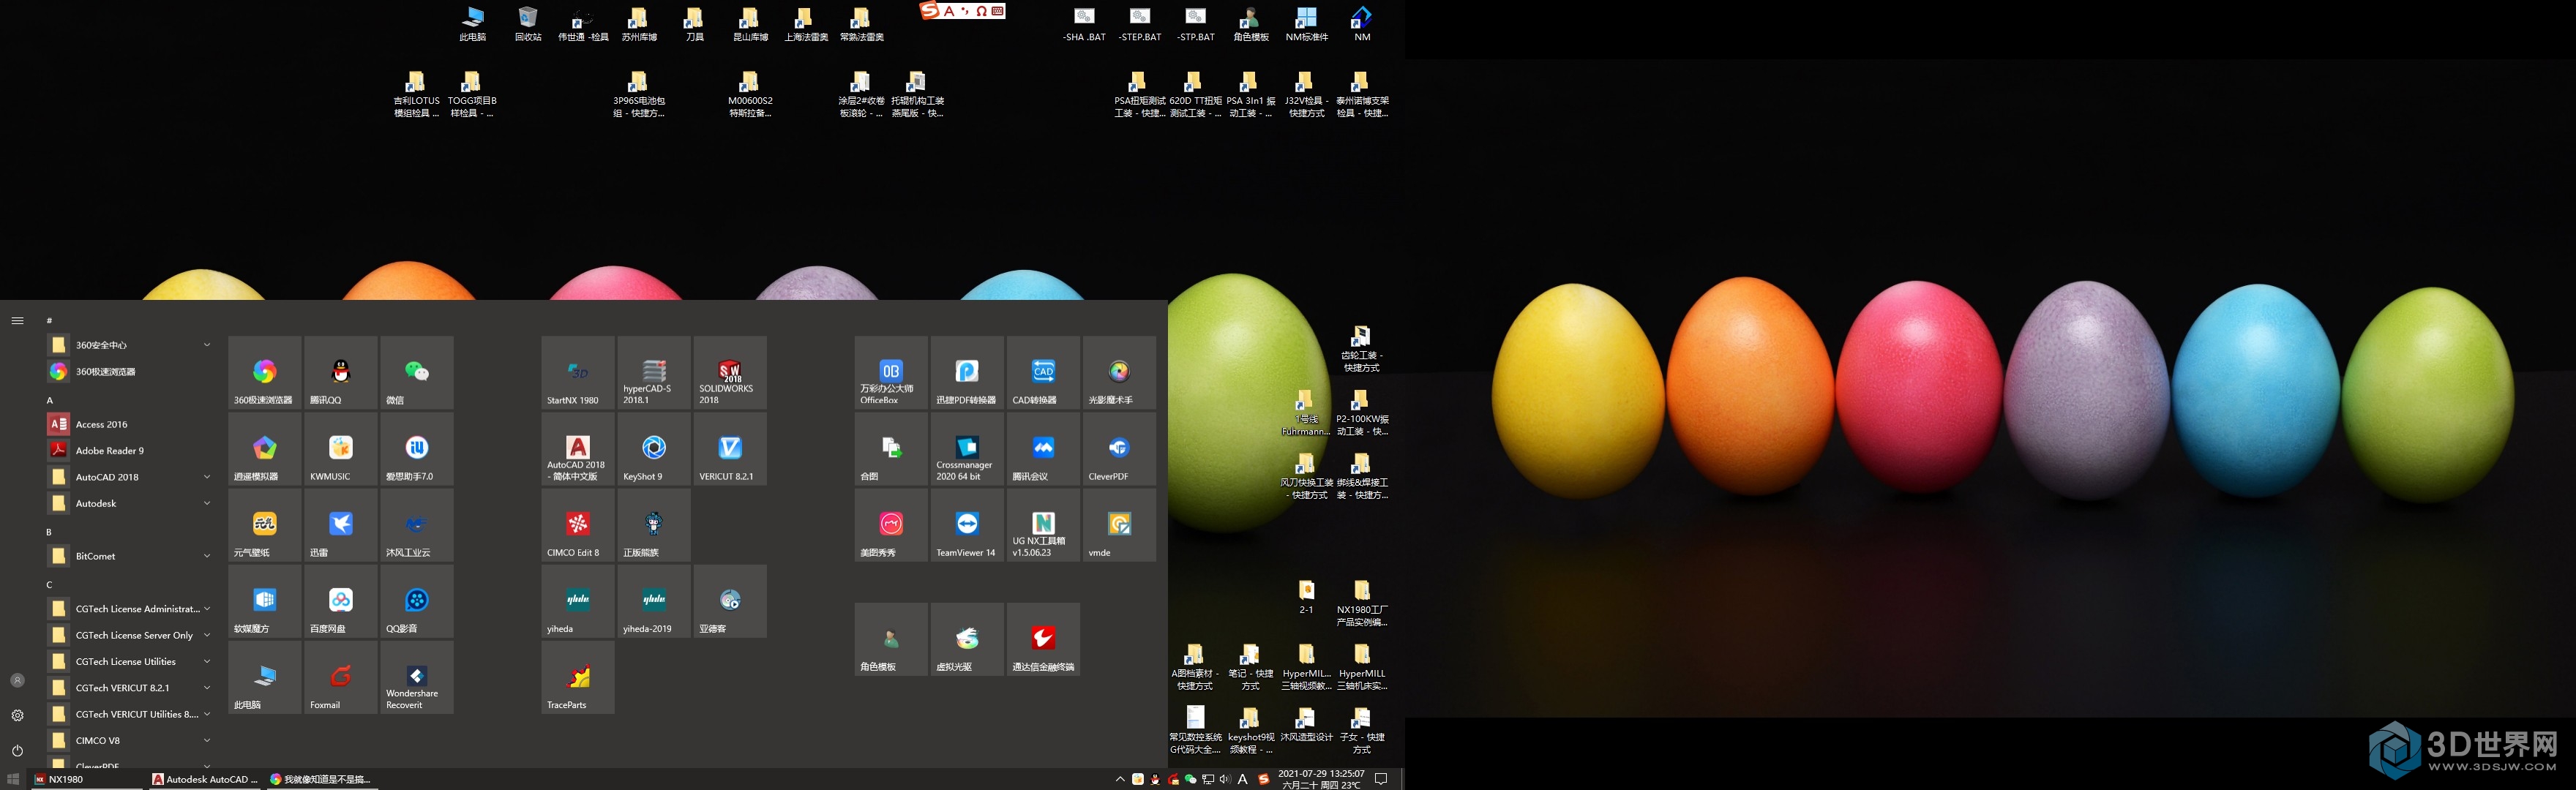Viewport: 2576px width, 790px height.
Task: Jump to letter C section header
Action: (50, 585)
